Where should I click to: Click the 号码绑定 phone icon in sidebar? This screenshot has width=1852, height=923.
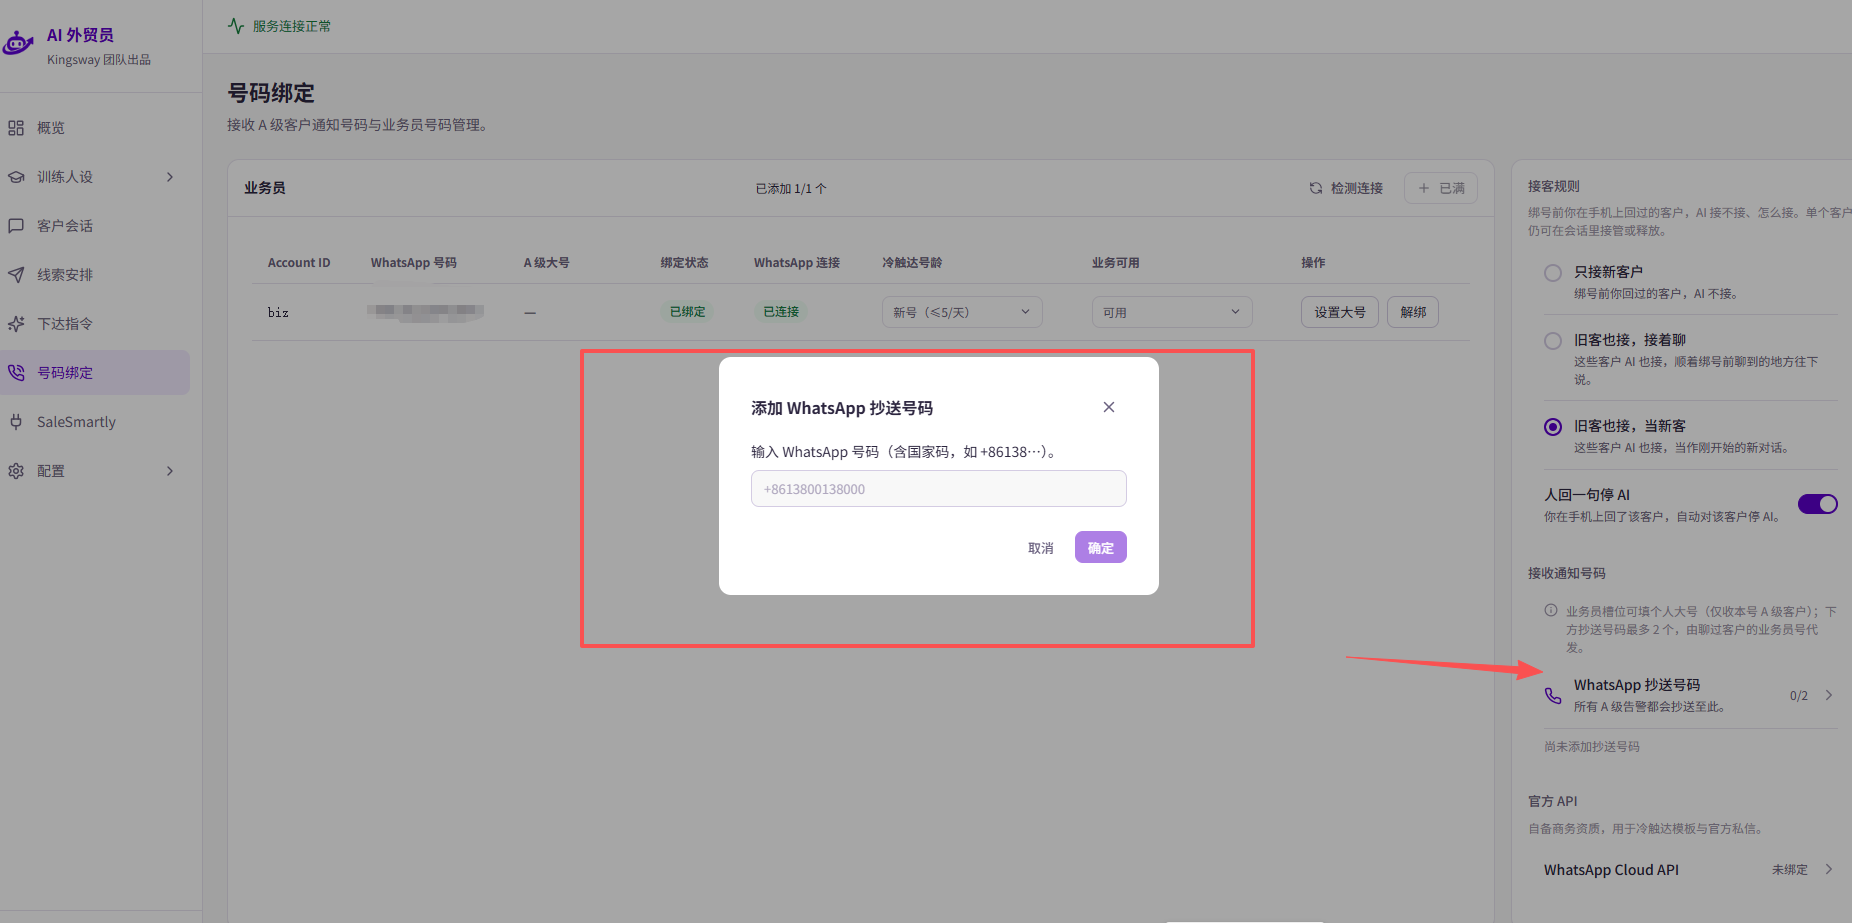16,373
